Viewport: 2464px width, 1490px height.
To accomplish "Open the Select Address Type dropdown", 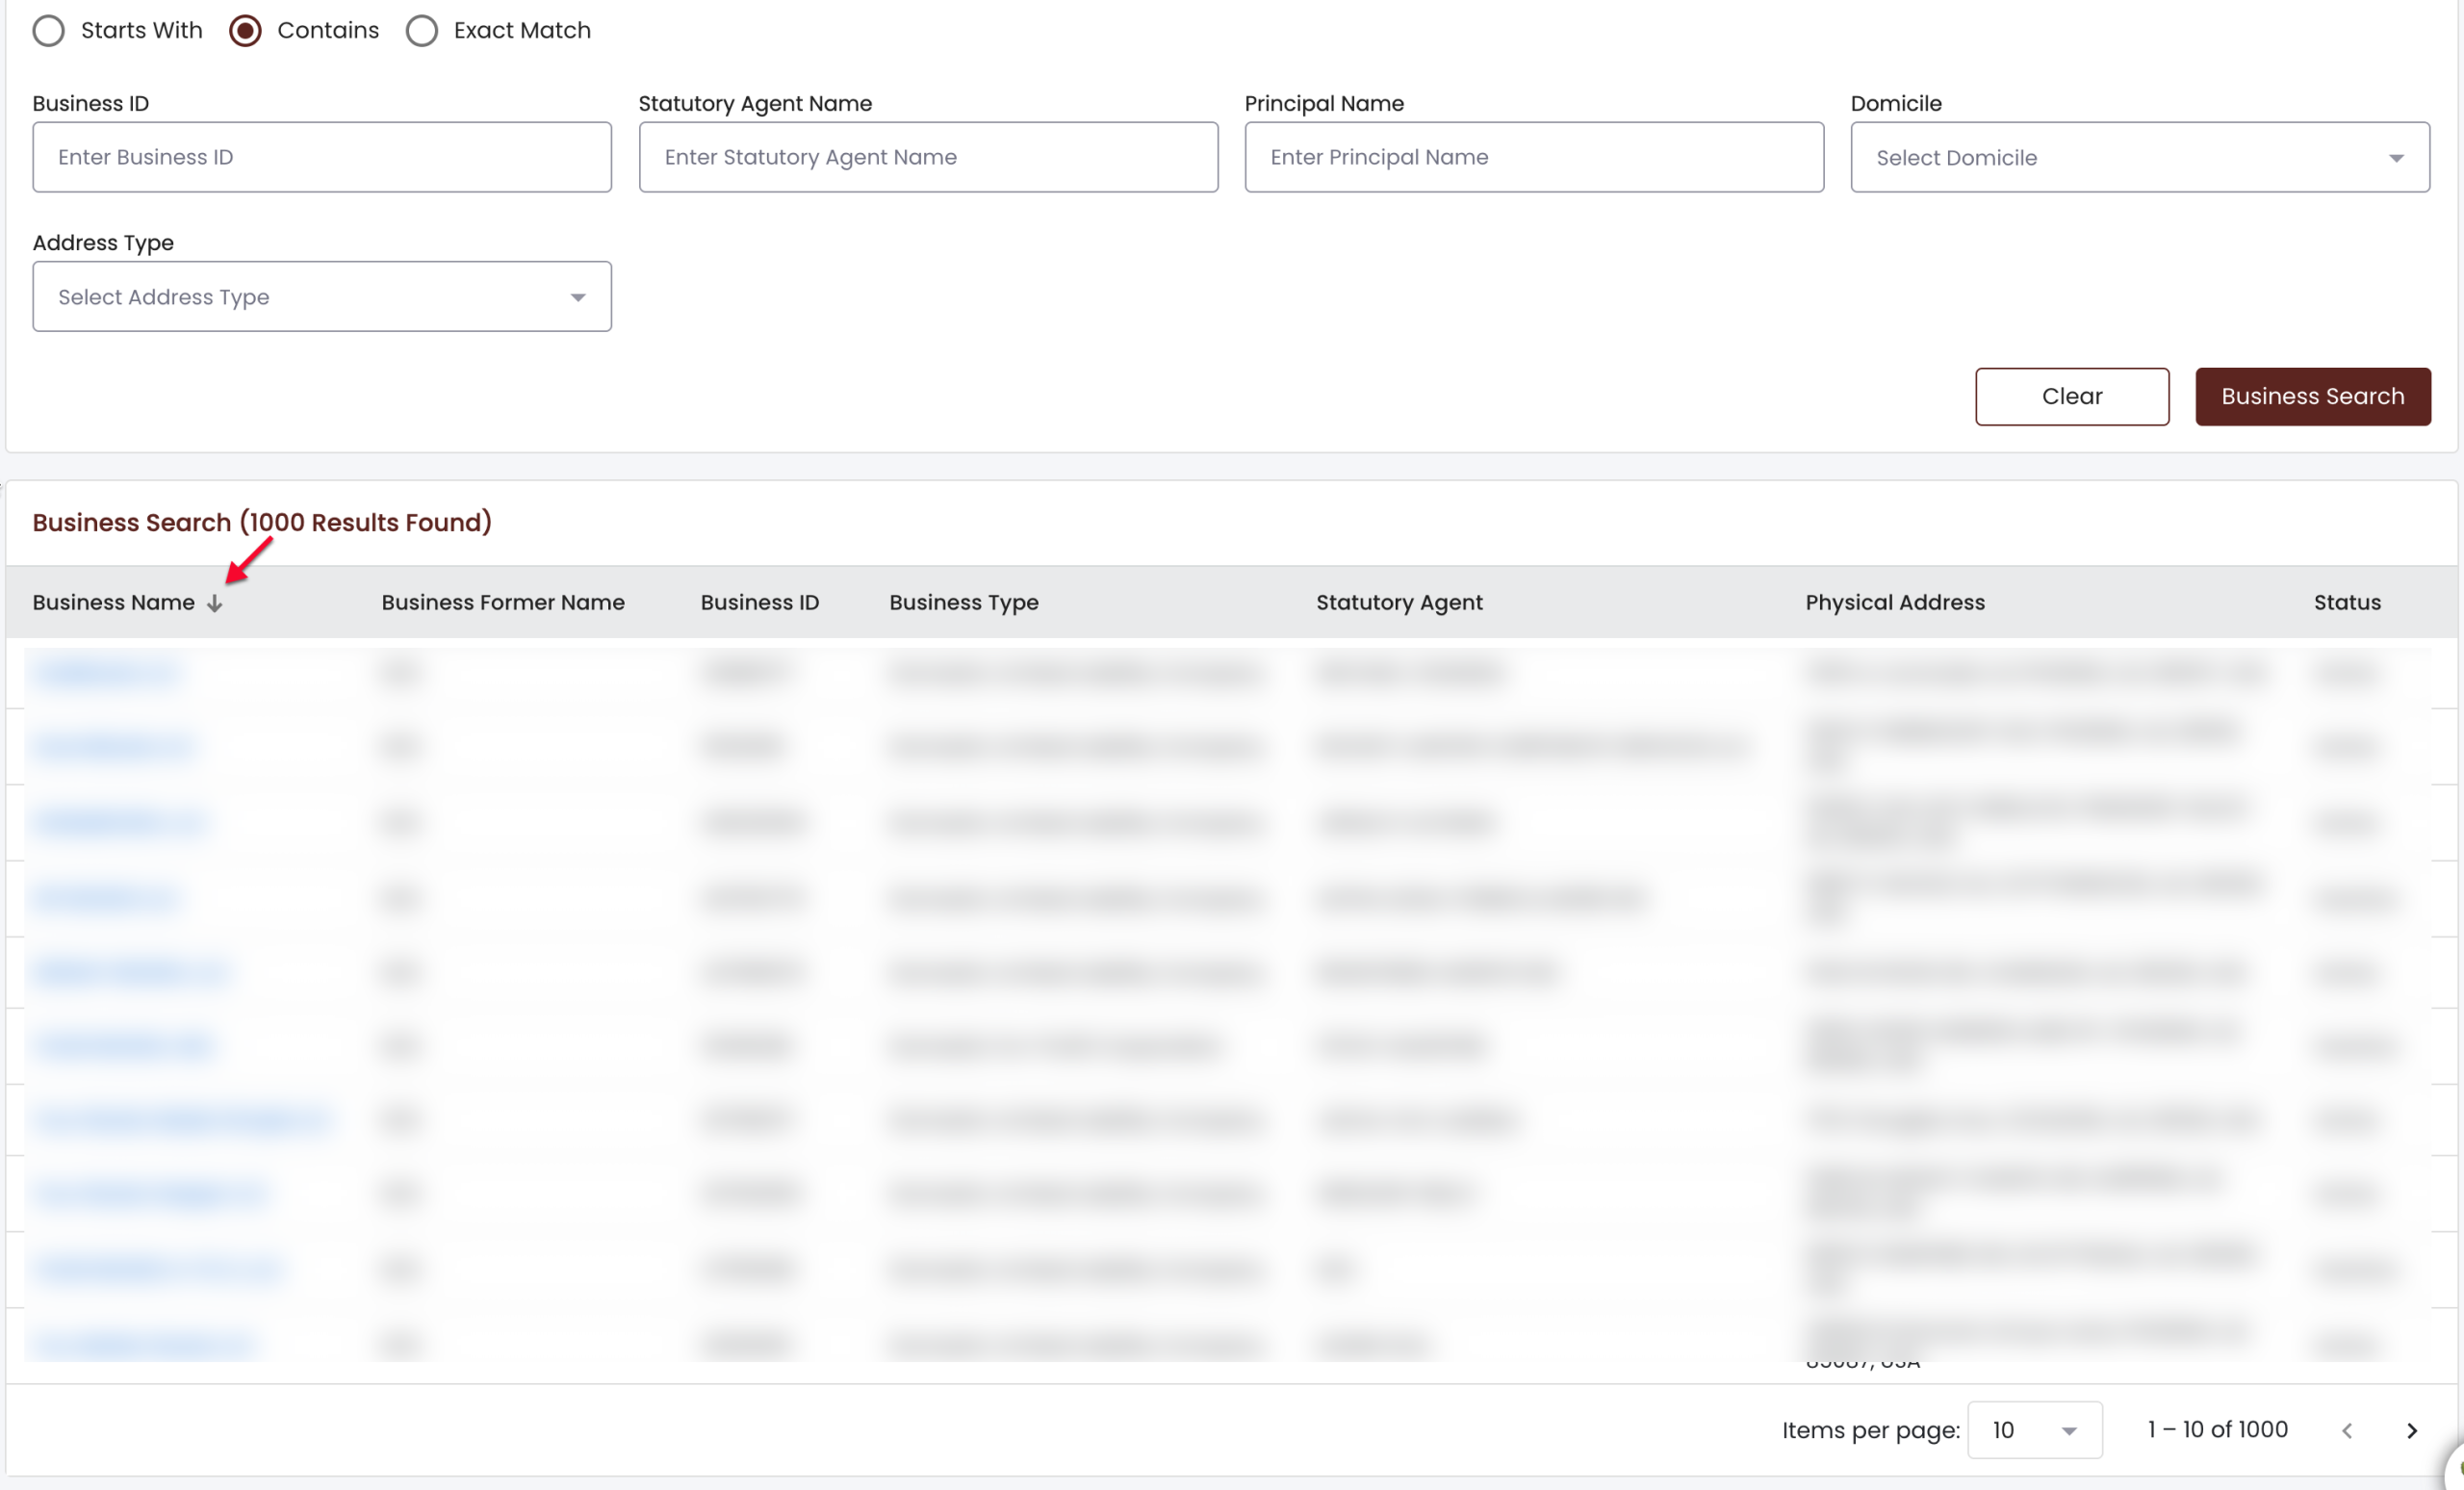I will tap(322, 297).
